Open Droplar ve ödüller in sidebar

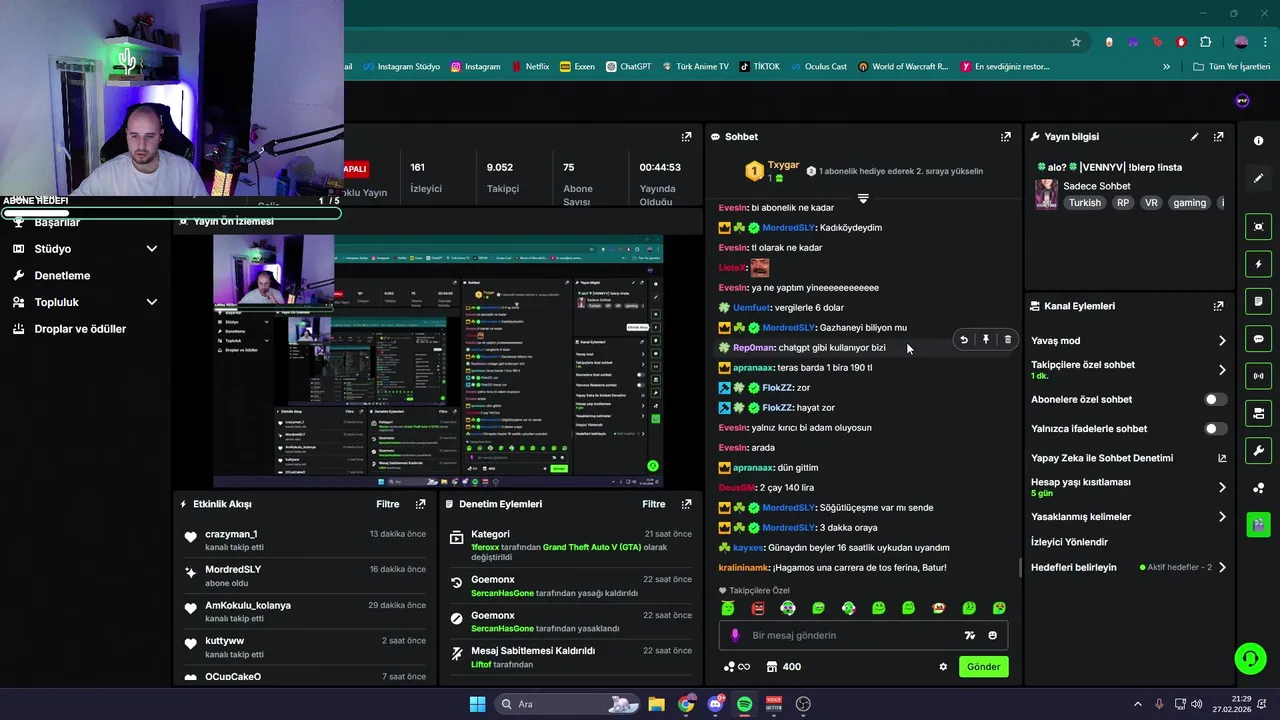pos(80,329)
